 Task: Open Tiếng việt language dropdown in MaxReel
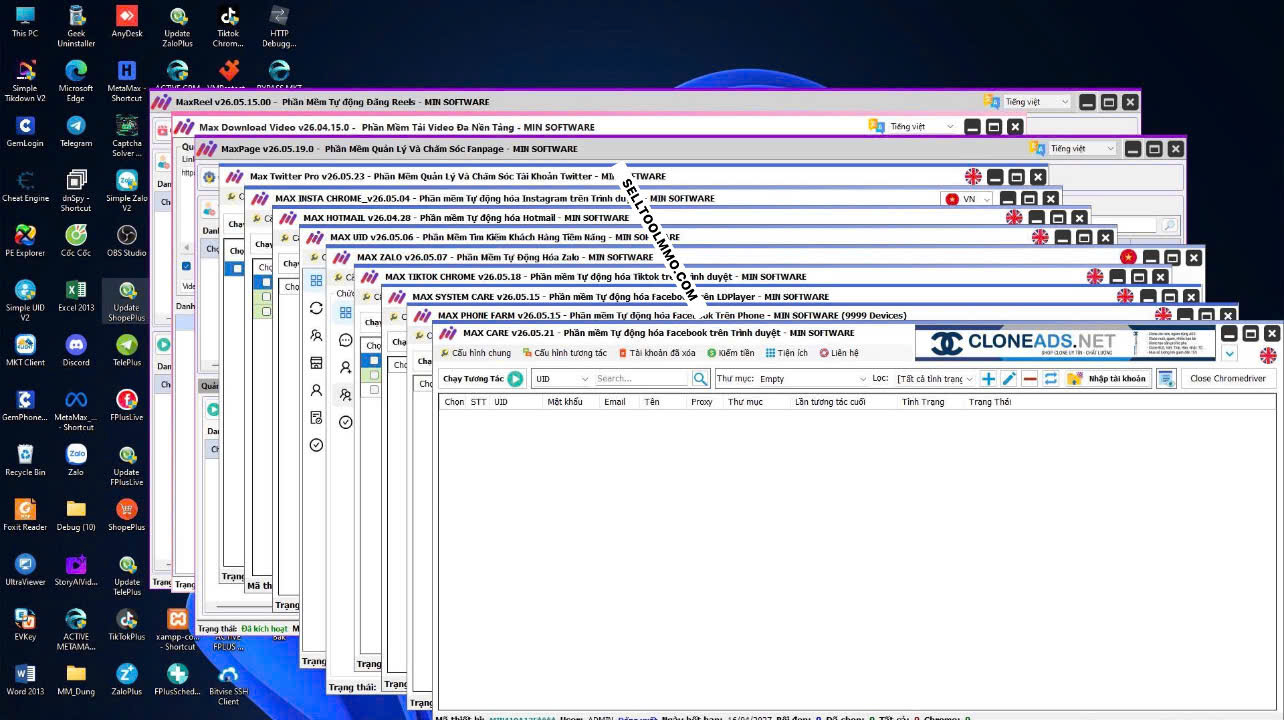(1036, 102)
